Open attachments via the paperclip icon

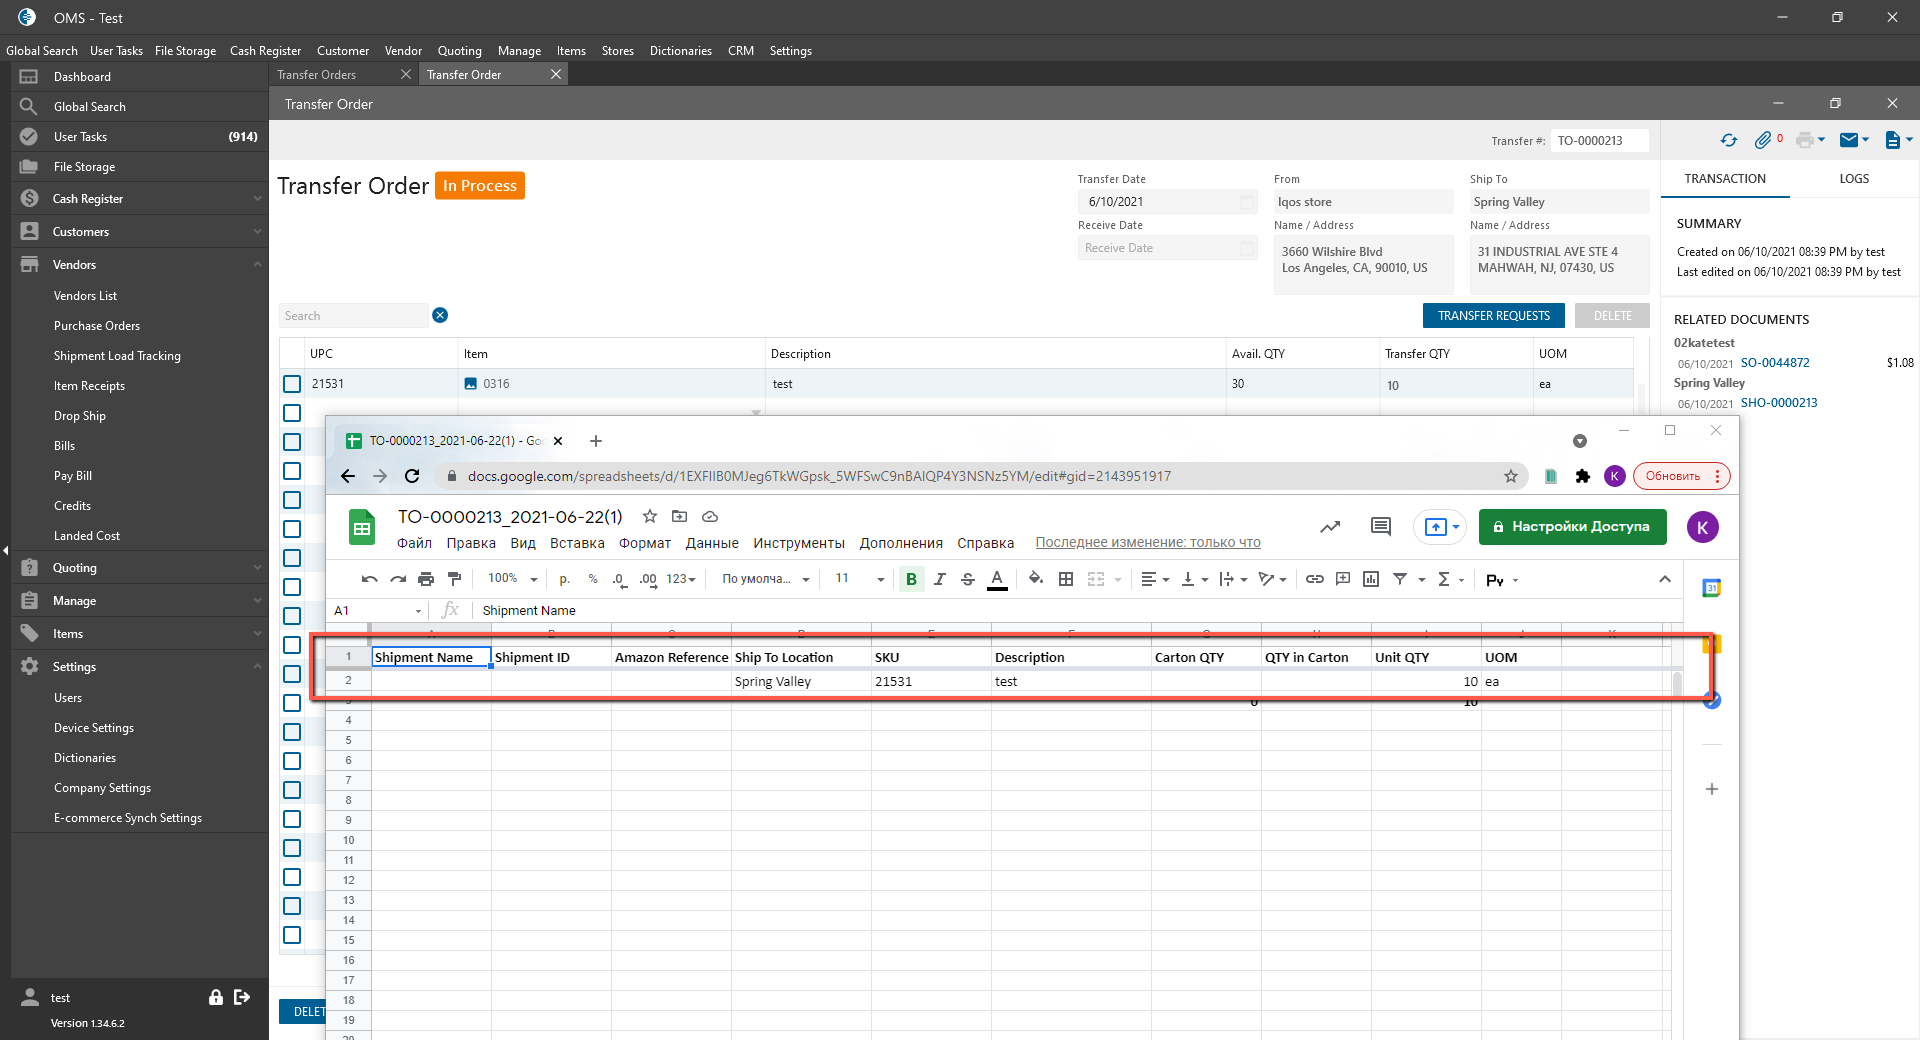[1763, 140]
